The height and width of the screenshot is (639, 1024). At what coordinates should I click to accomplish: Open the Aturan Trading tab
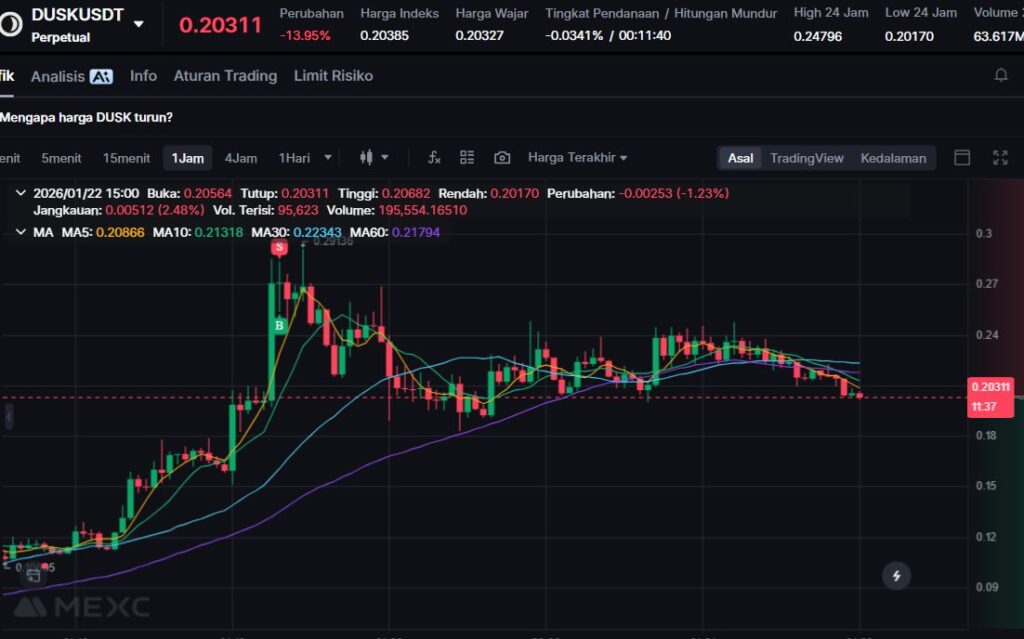click(225, 76)
